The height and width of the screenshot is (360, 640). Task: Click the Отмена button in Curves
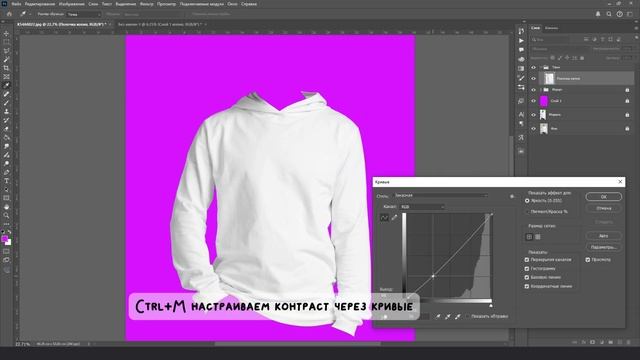pos(604,208)
